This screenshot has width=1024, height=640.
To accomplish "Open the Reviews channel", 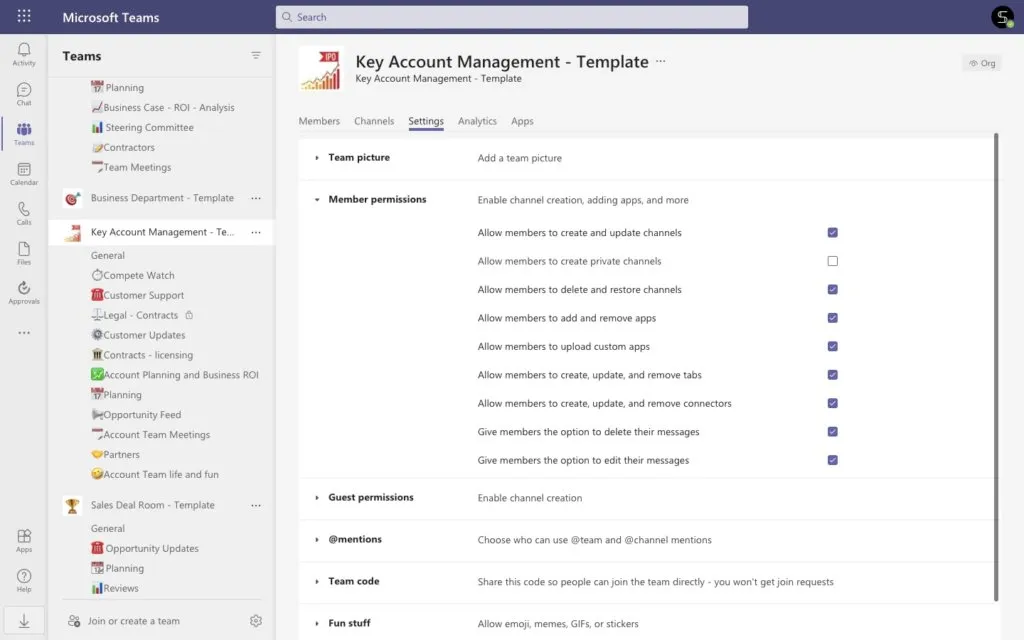I will coord(115,588).
